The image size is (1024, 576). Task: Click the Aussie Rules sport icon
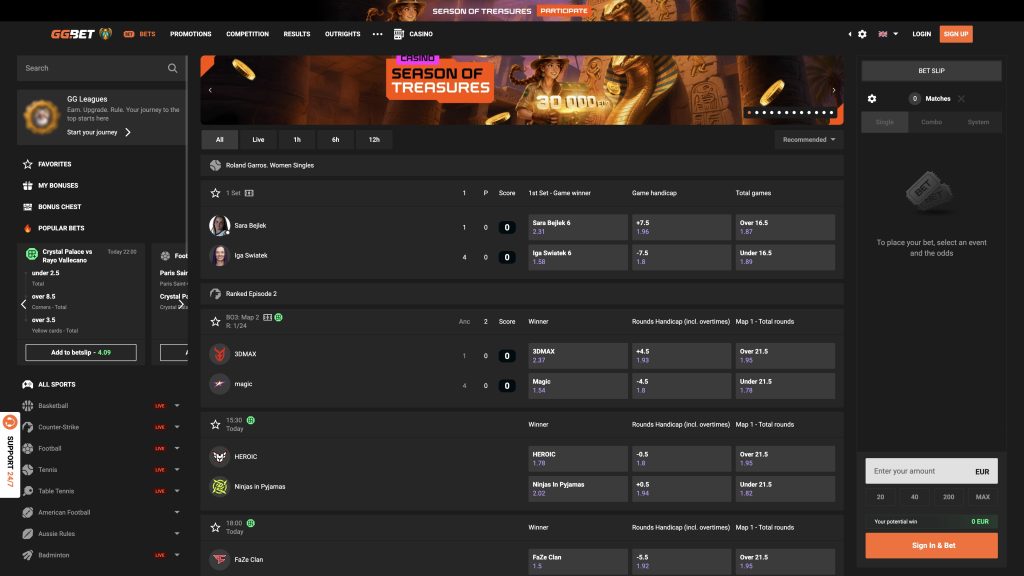(x=27, y=534)
